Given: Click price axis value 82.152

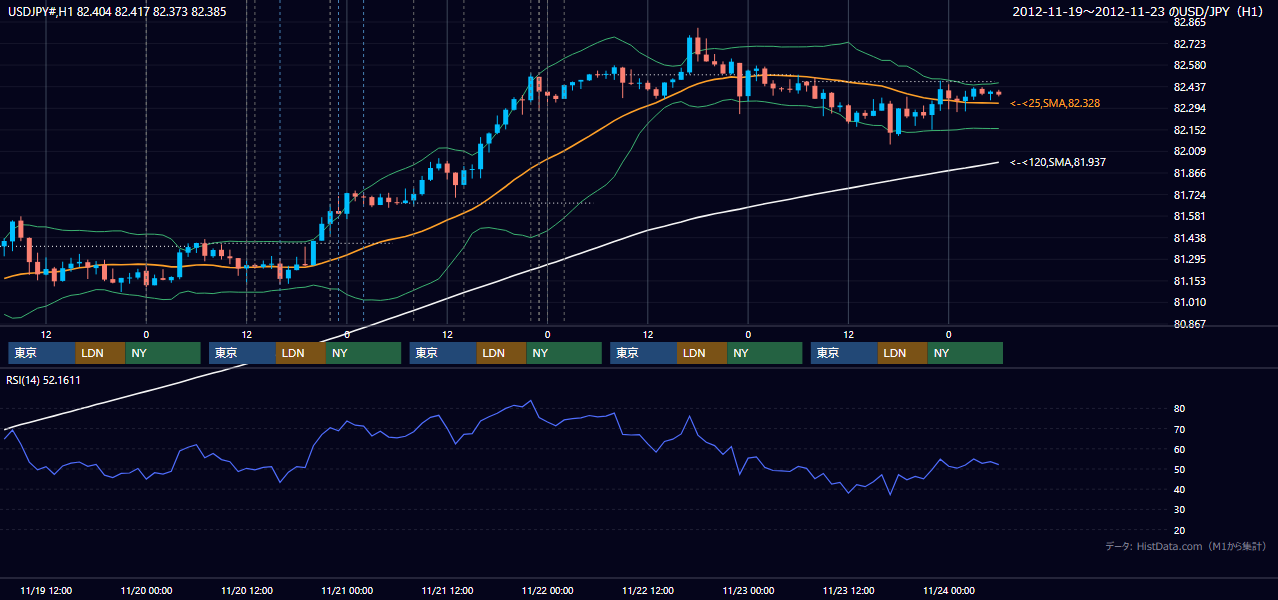Looking at the screenshot, I should pos(1190,130).
